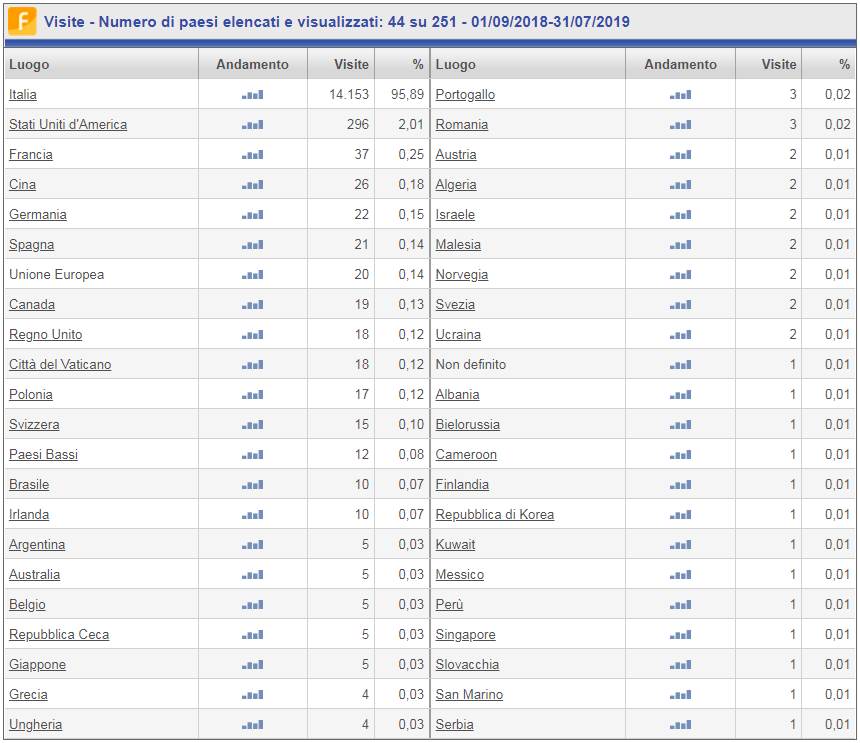Select the 296 visits cell
This screenshot has width=860, height=743.
coord(358,124)
